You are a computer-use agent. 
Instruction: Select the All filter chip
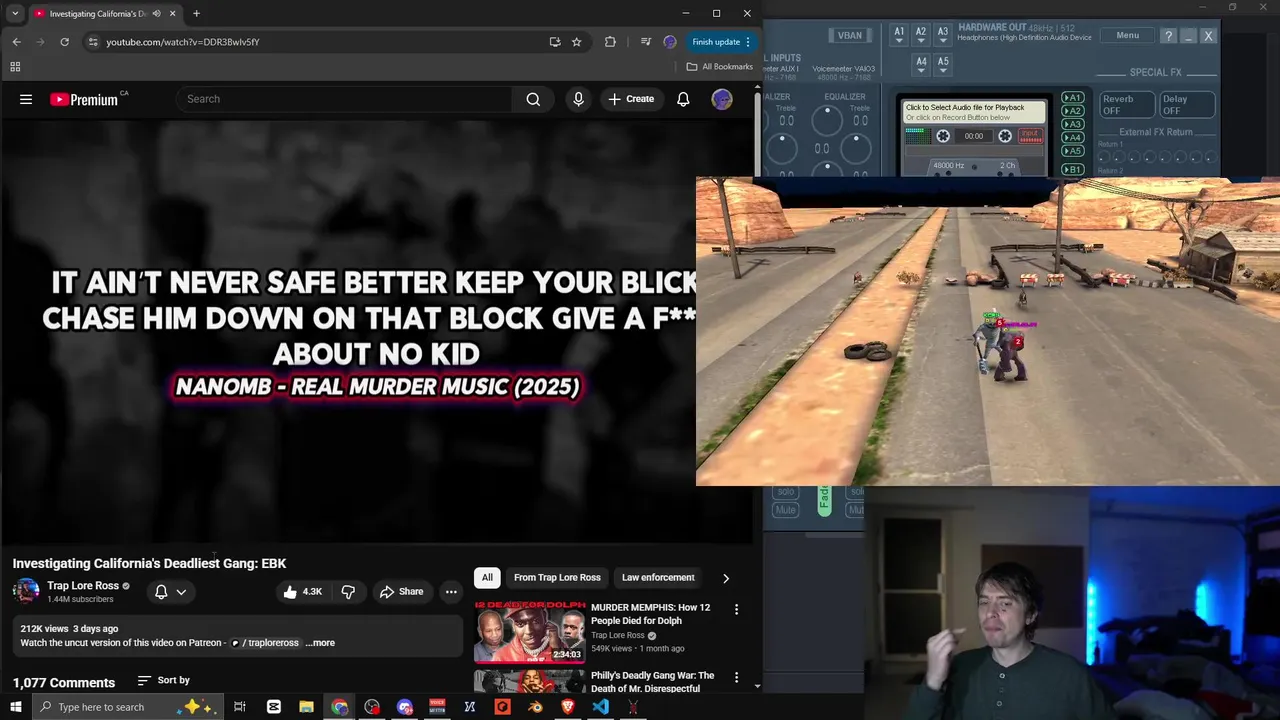487,577
